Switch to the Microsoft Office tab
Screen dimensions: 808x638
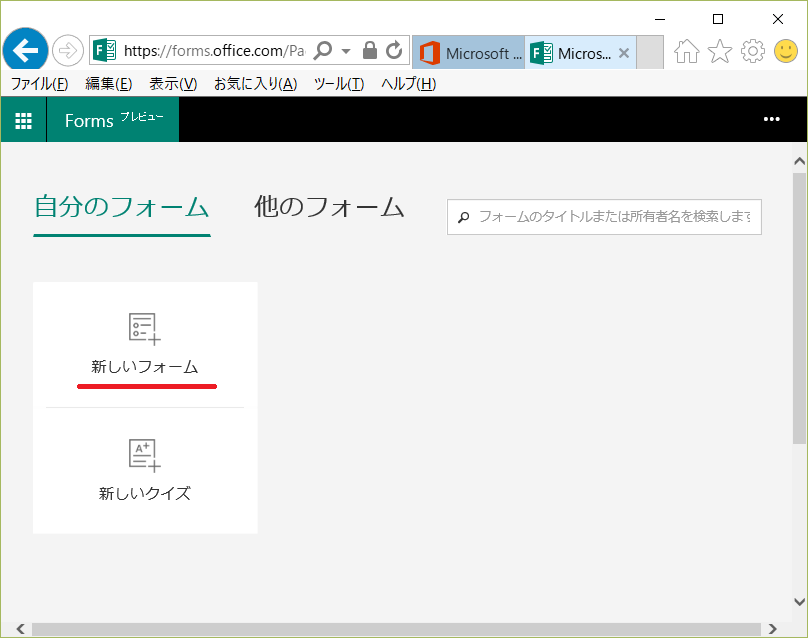click(x=469, y=53)
